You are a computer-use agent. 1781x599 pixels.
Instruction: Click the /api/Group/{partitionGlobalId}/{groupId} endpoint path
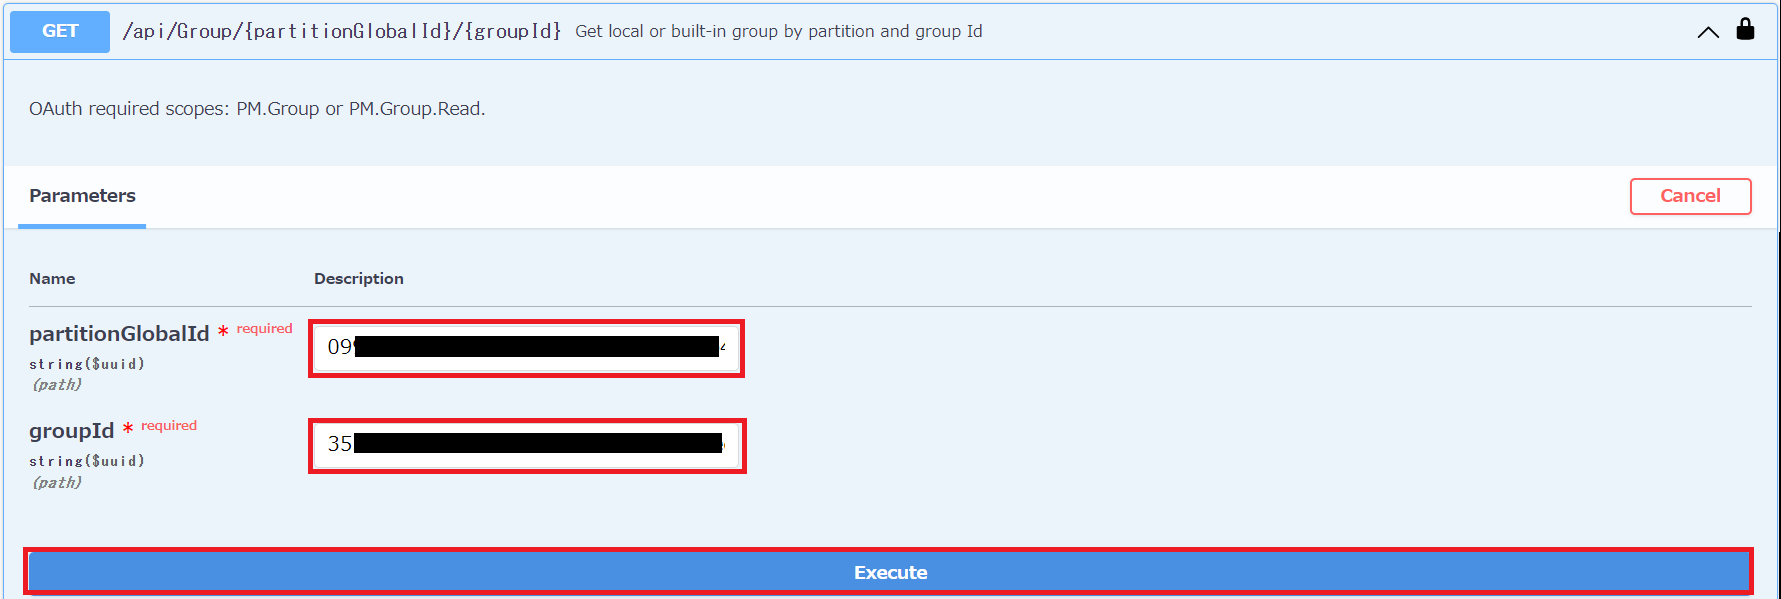pyautogui.click(x=342, y=31)
